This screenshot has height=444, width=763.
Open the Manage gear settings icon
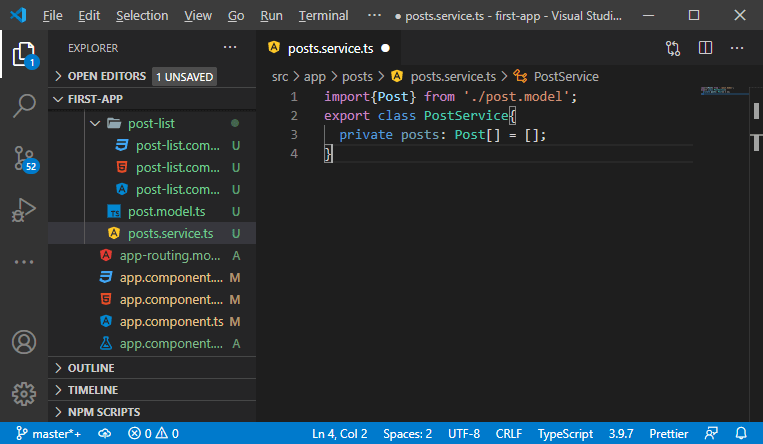pyautogui.click(x=24, y=393)
